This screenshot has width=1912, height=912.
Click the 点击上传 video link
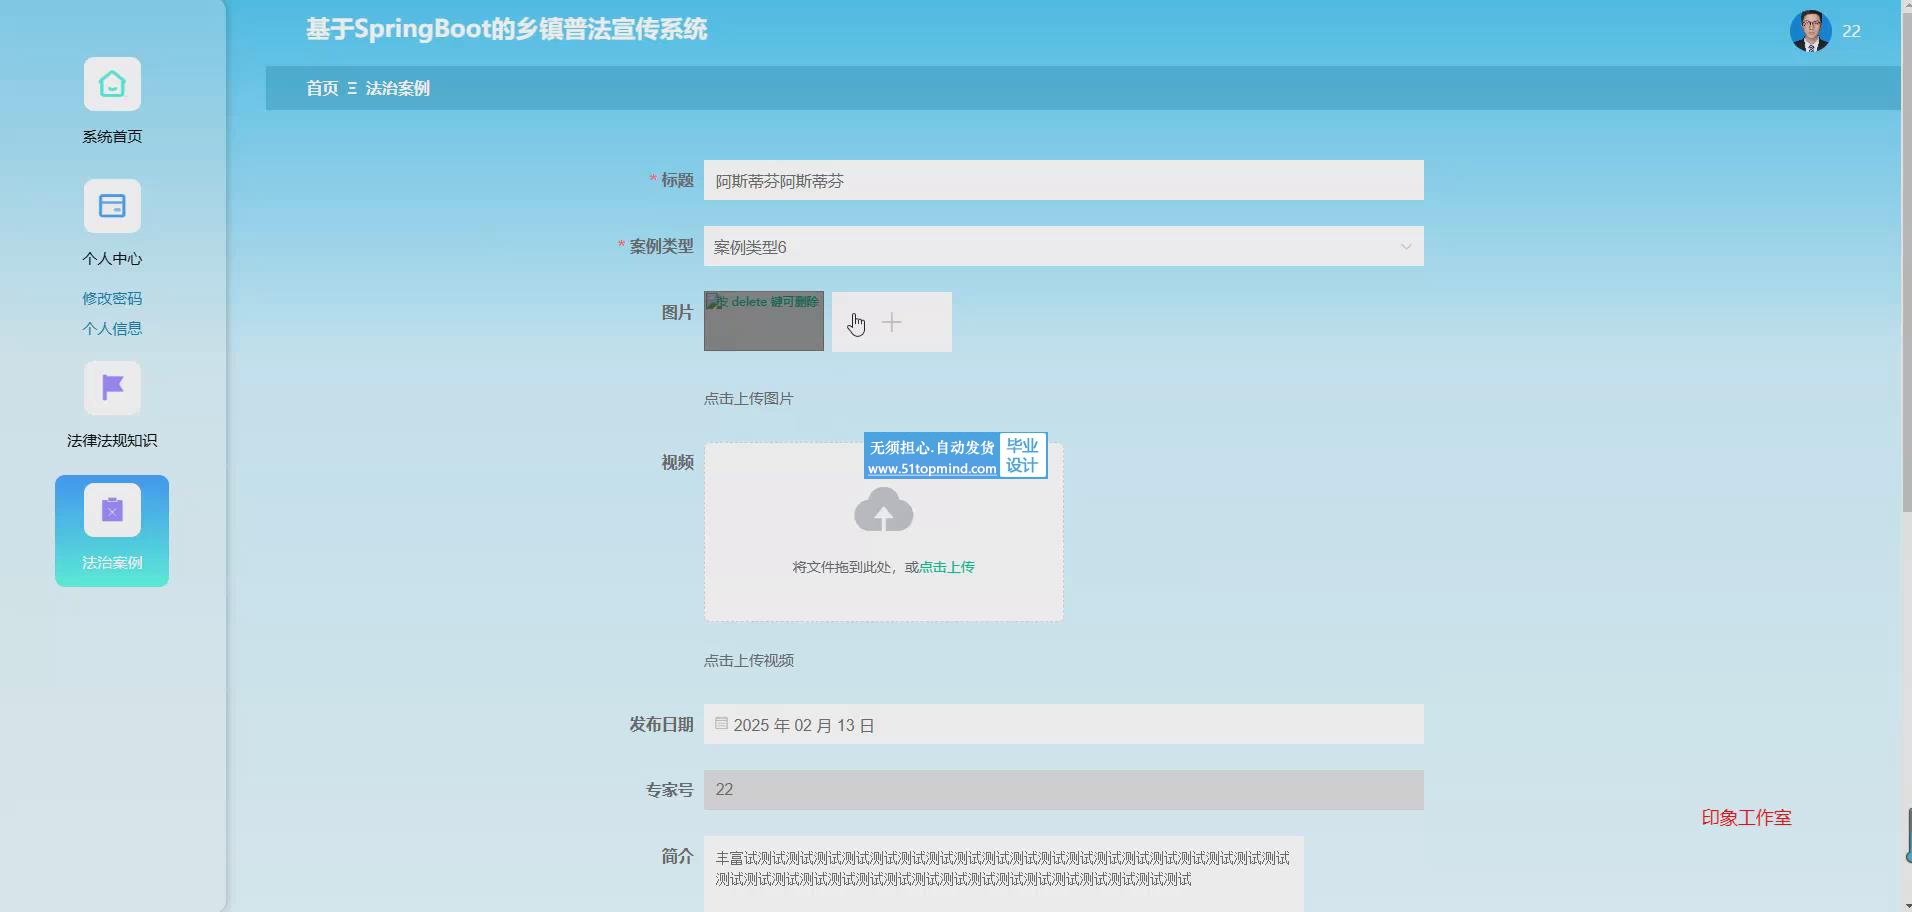pyautogui.click(x=946, y=567)
